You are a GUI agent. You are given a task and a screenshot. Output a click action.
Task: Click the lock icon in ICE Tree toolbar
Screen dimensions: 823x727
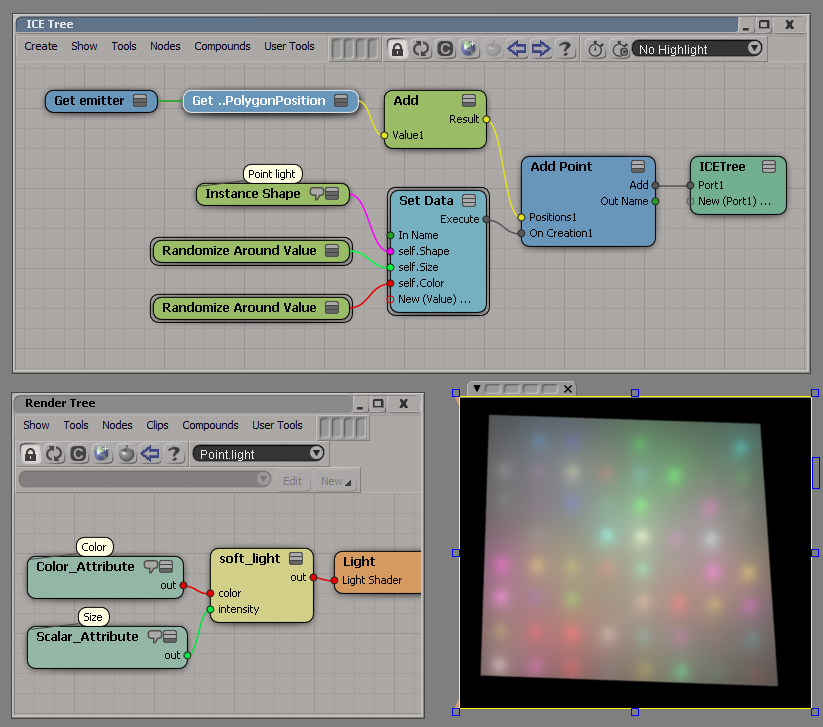click(x=397, y=48)
